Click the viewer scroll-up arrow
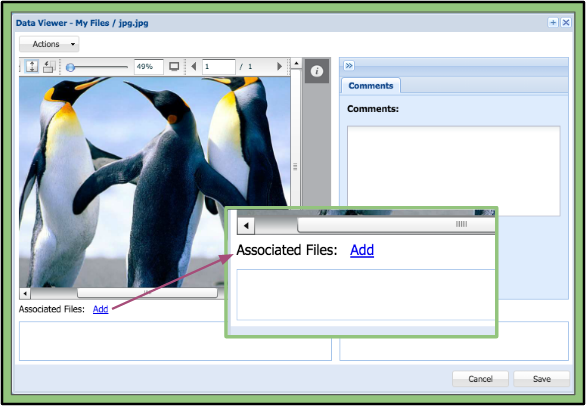 coord(296,63)
